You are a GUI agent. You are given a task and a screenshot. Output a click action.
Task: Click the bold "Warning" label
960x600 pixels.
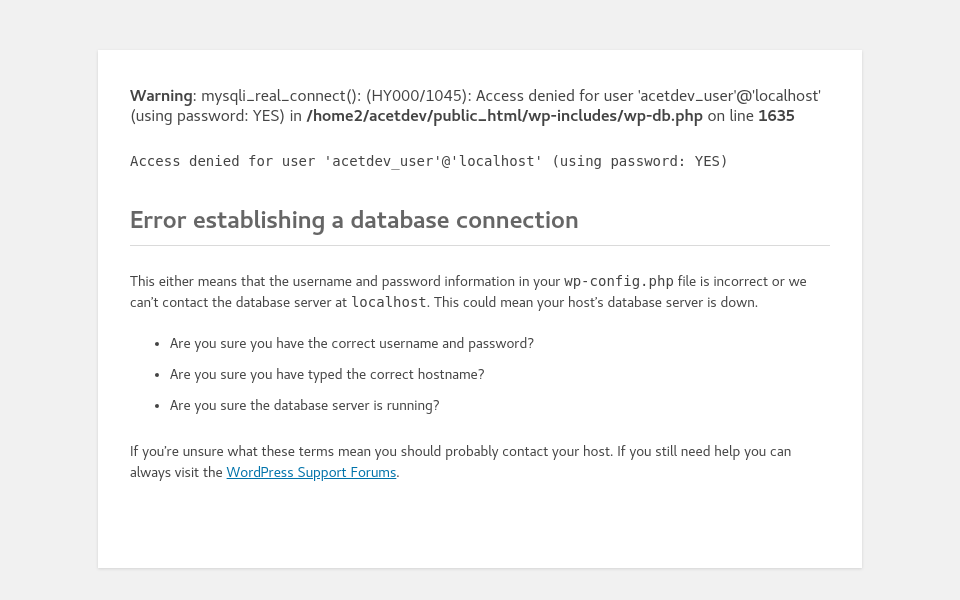click(161, 96)
